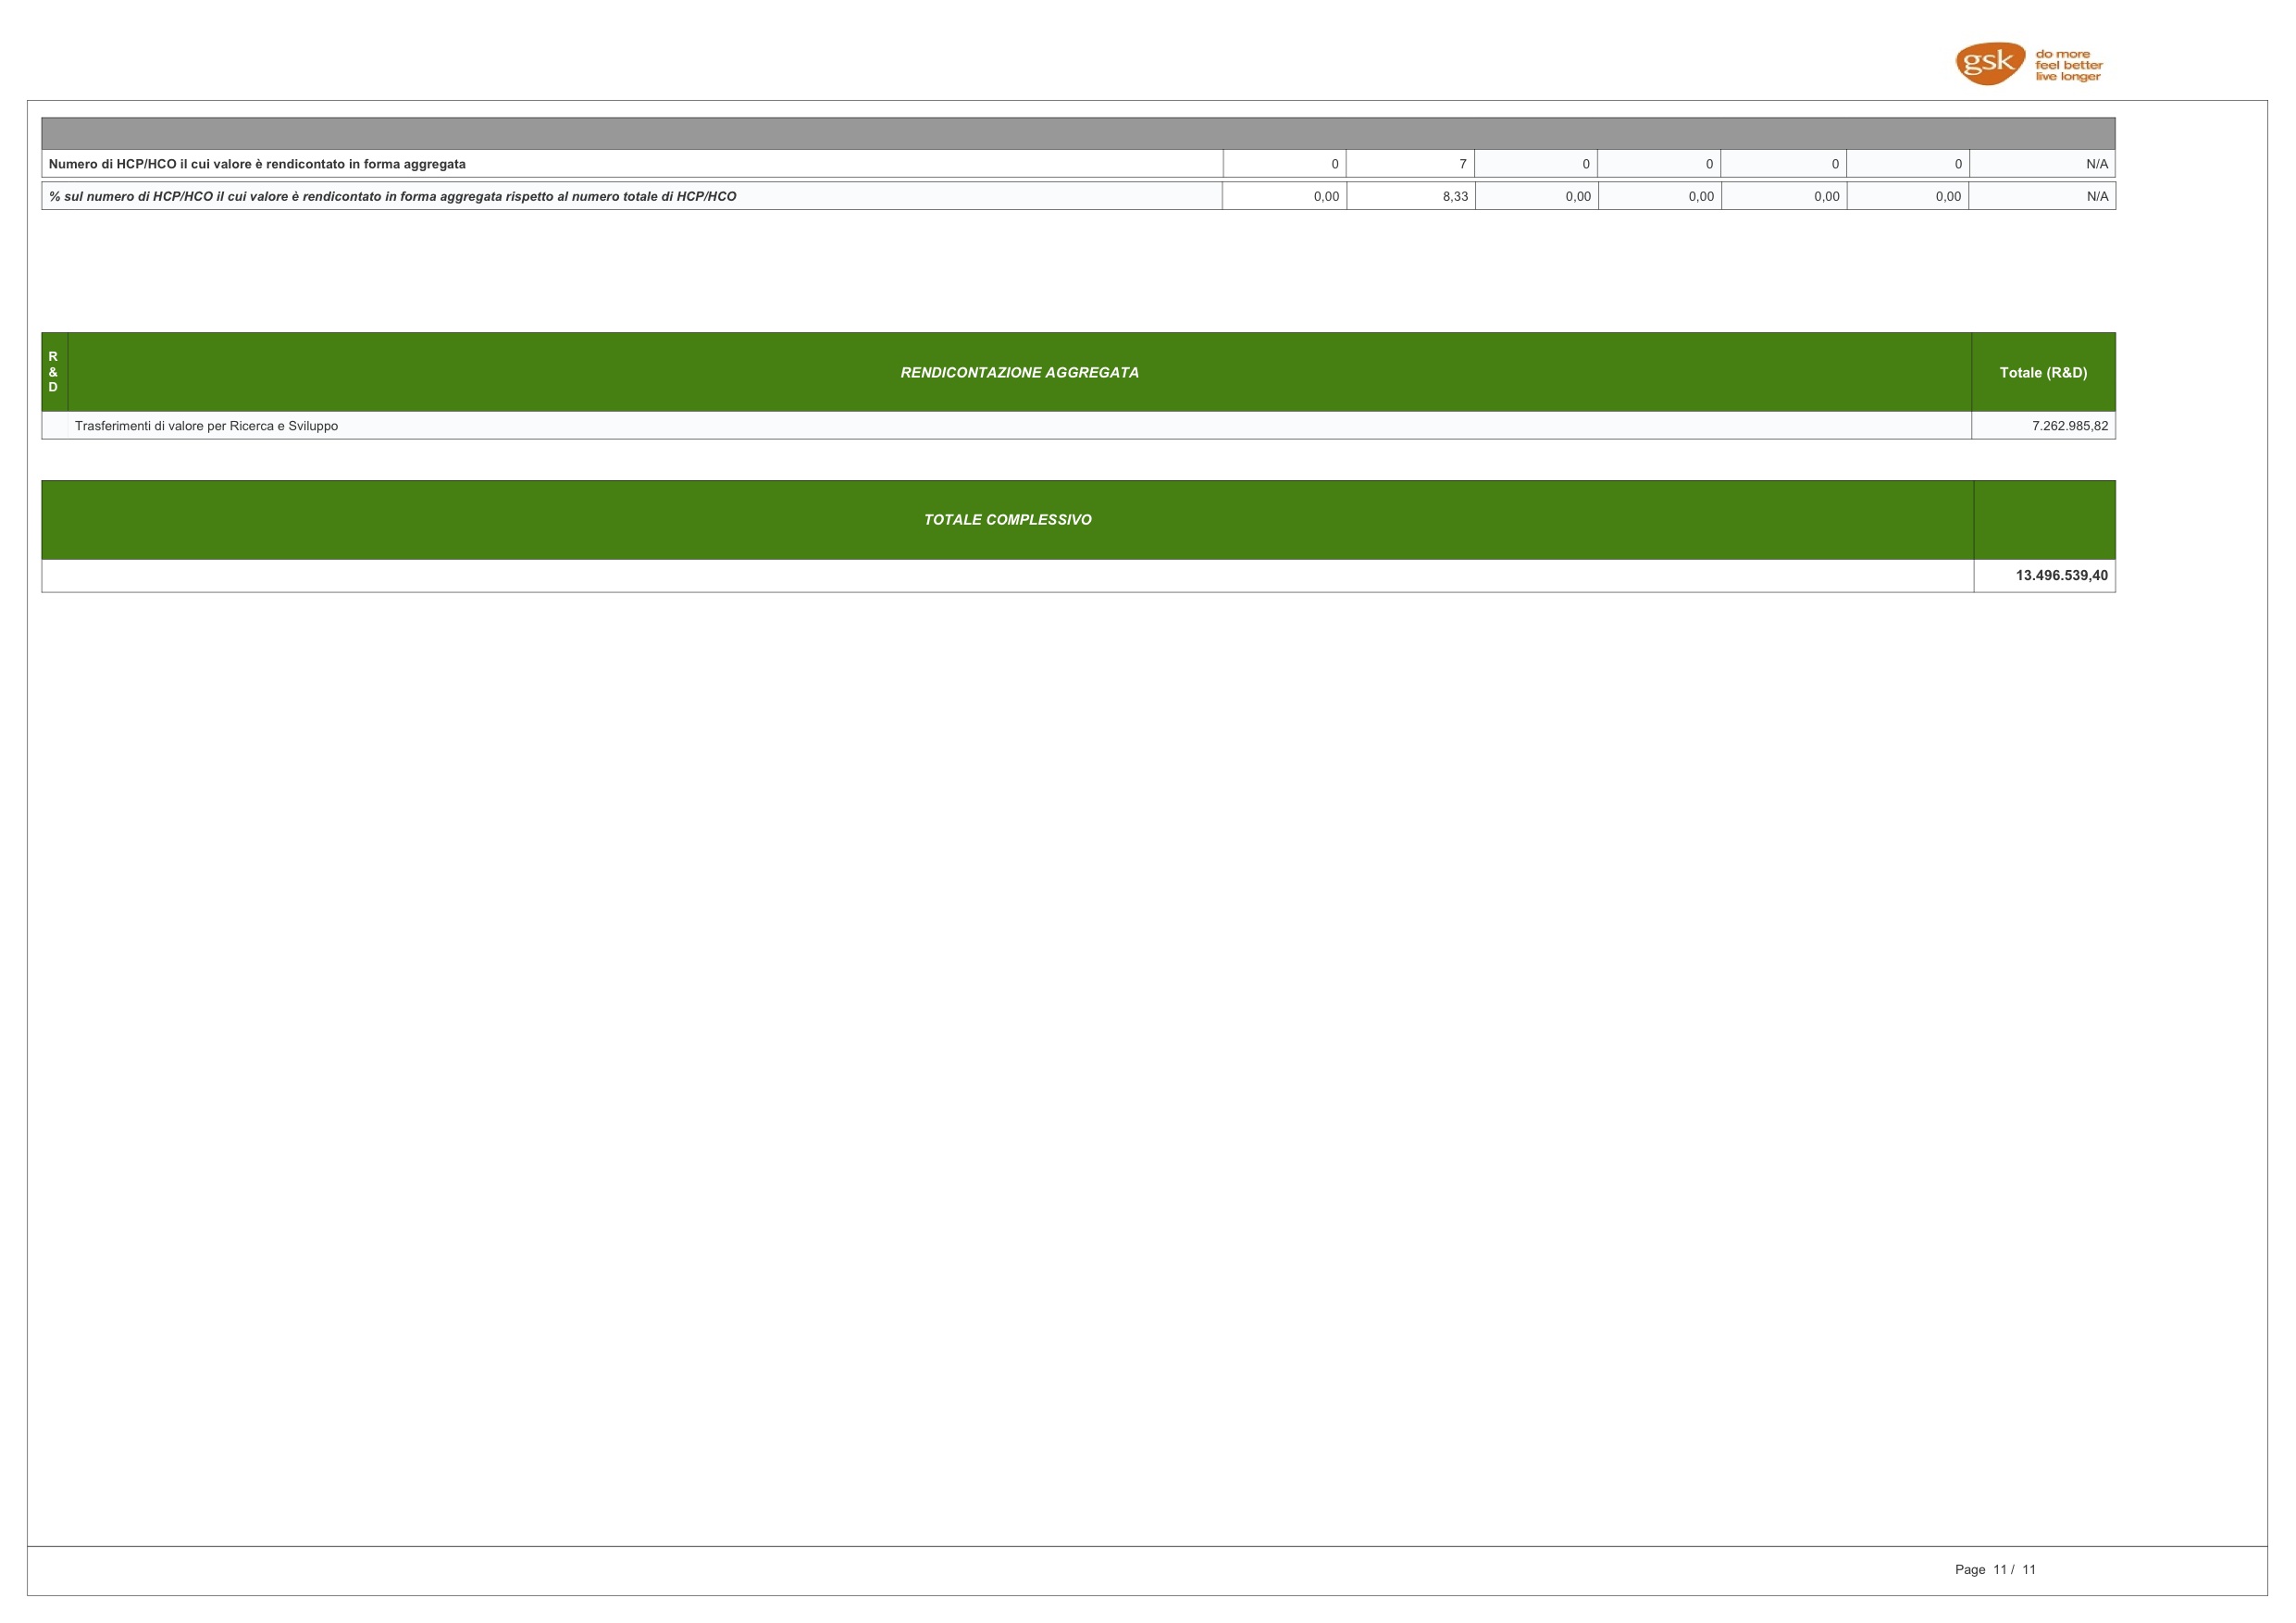This screenshot has height=1623, width=2296.
Task: Select the % sul numero di HCP/HCO row label
Action: coord(392,196)
